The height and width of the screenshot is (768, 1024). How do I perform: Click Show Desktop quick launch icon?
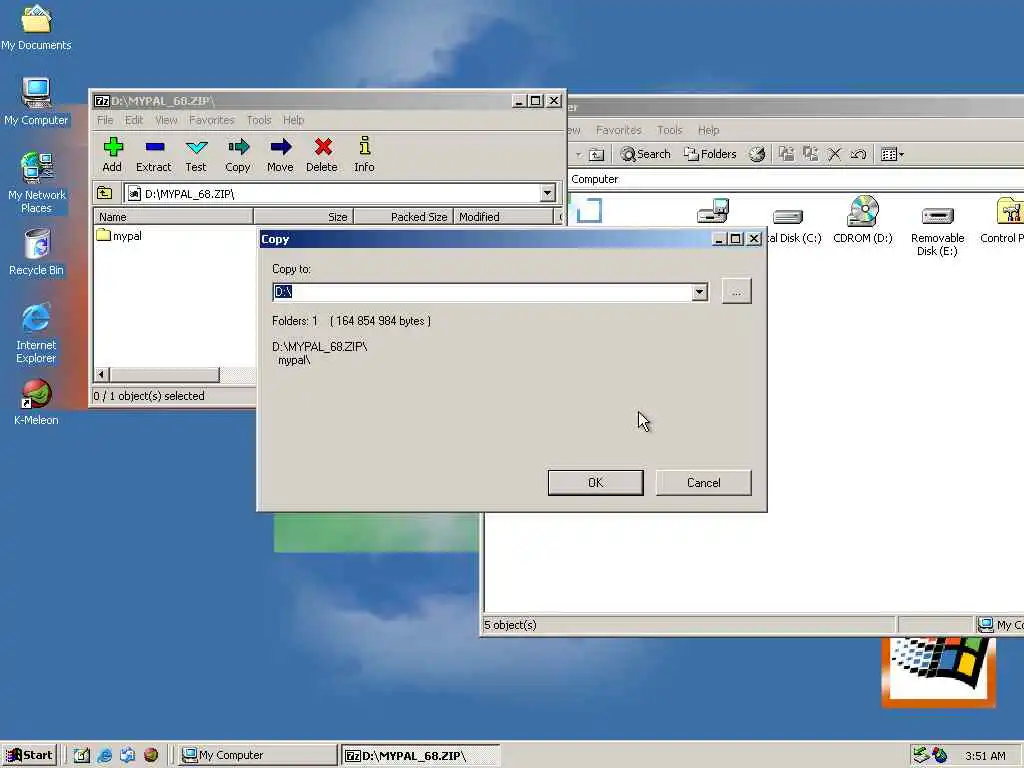tap(82, 755)
